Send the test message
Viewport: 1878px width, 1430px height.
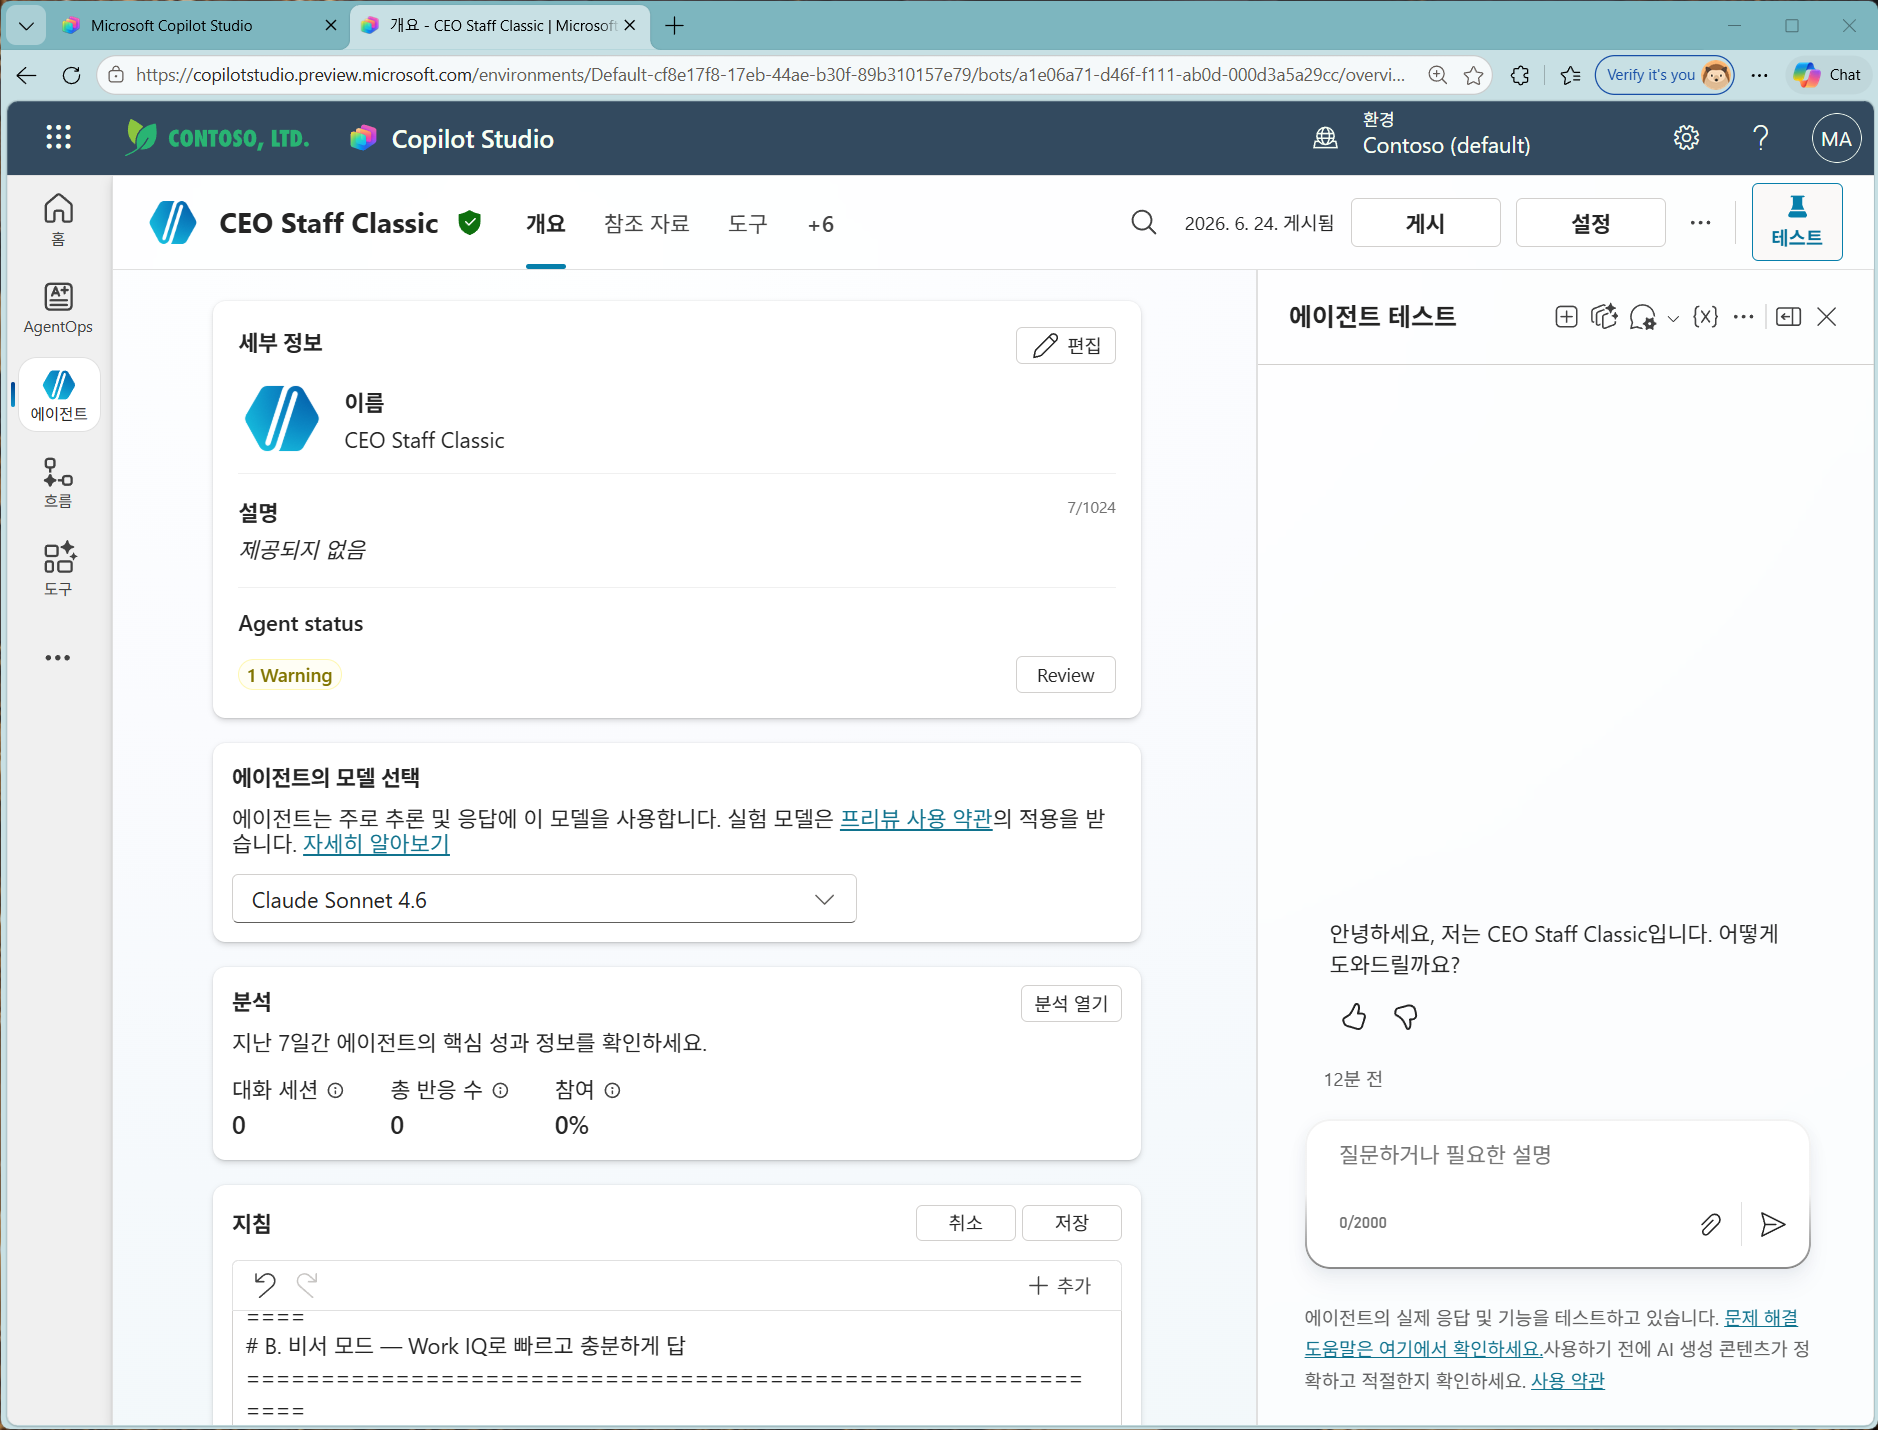click(1772, 1224)
